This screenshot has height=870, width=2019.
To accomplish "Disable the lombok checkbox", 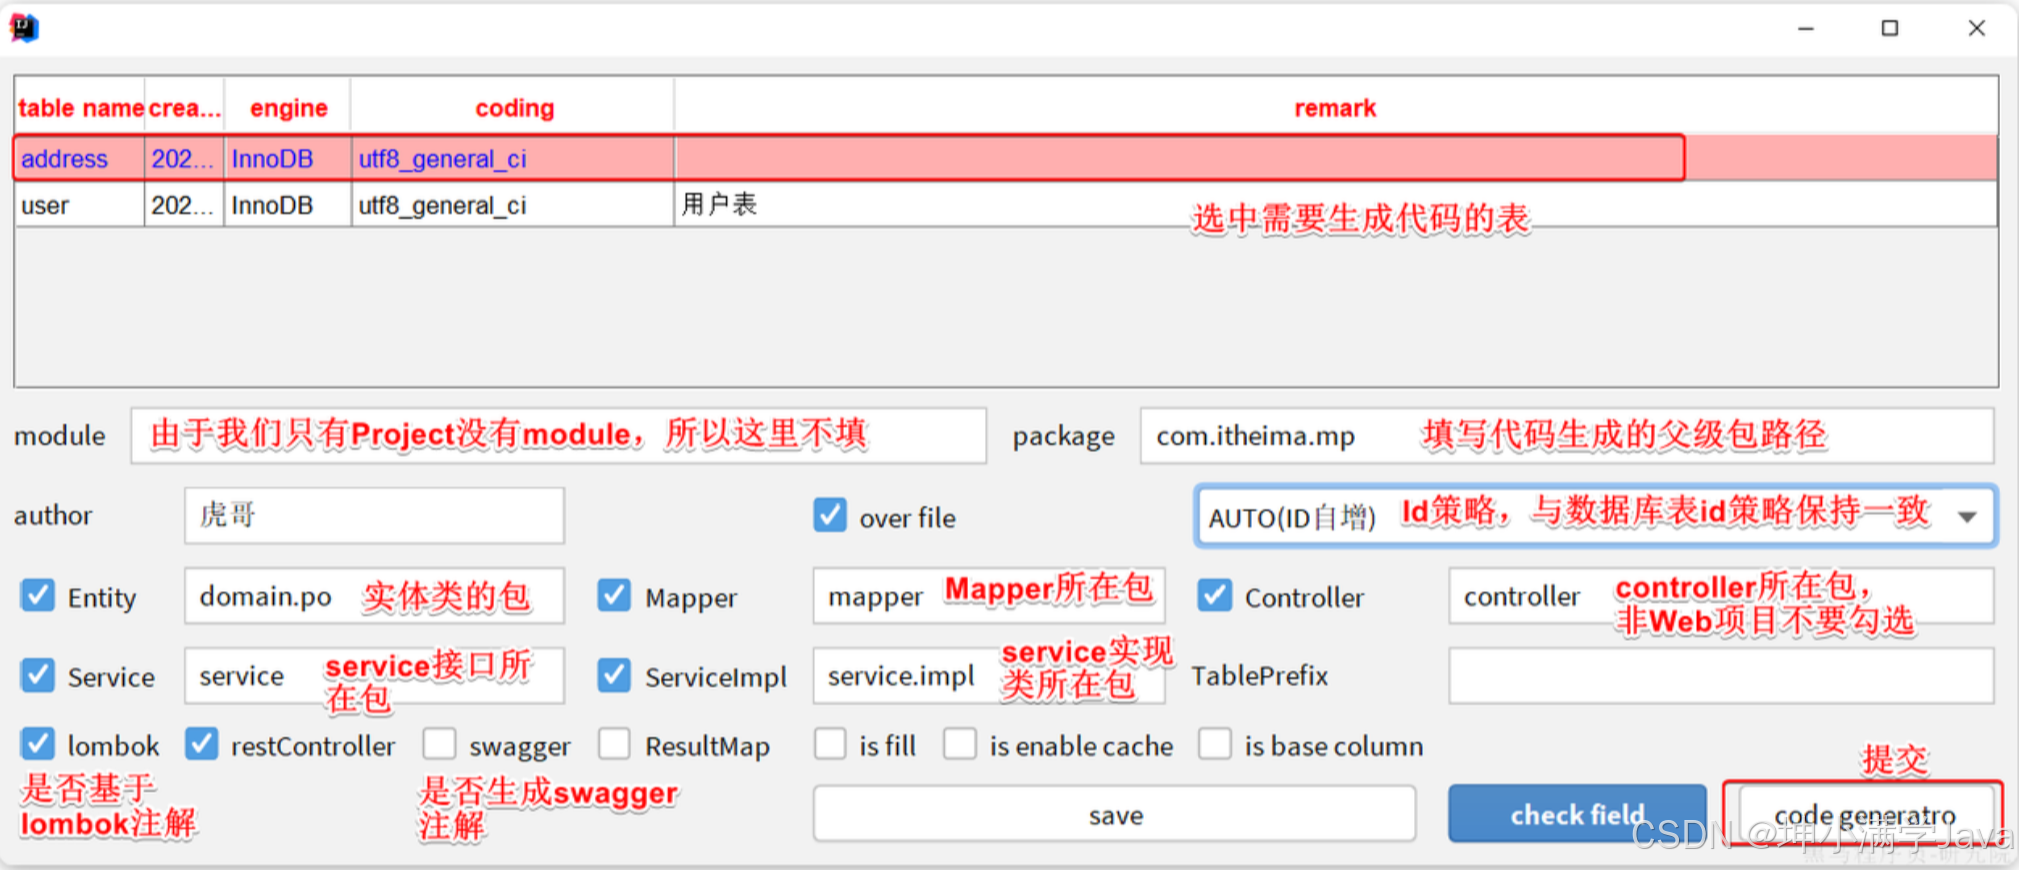I will (x=38, y=744).
